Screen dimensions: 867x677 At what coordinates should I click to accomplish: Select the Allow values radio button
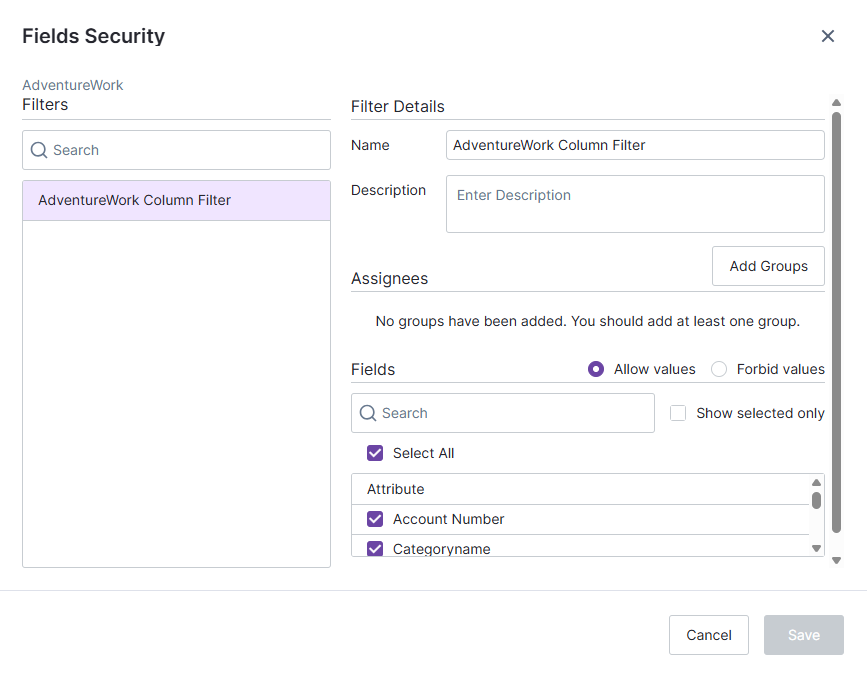coord(596,369)
